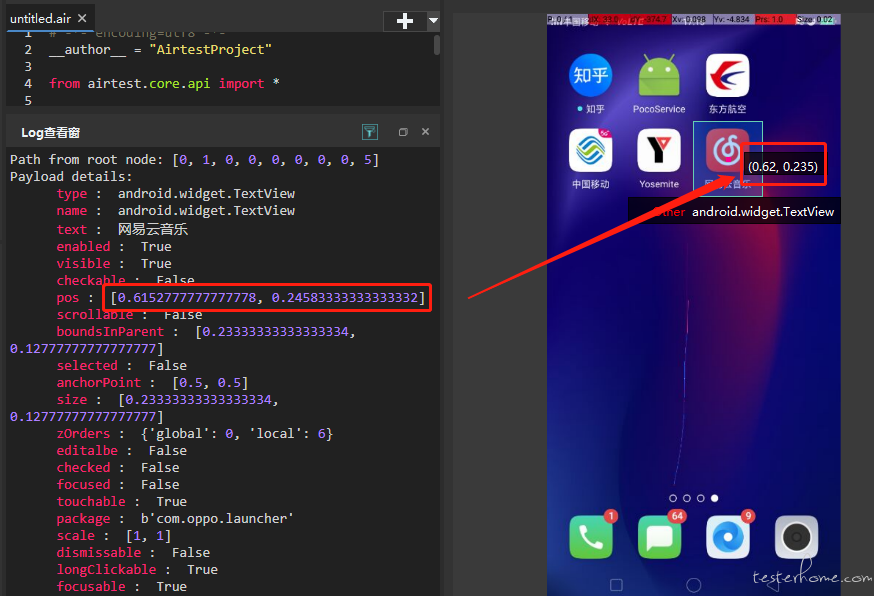The height and width of the screenshot is (596, 874).
Task: Select the NetEase Cloud Music icon
Action: [726, 151]
